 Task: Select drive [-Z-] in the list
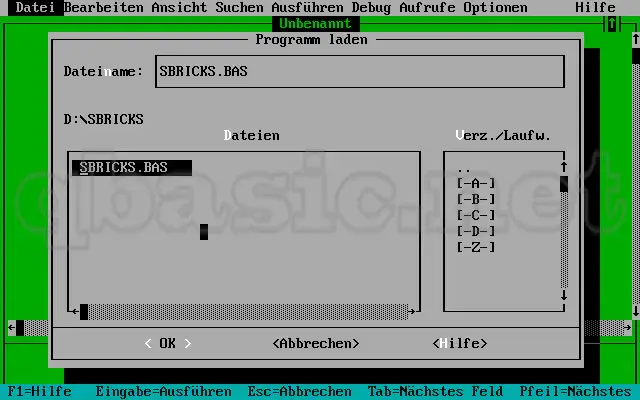click(476, 247)
